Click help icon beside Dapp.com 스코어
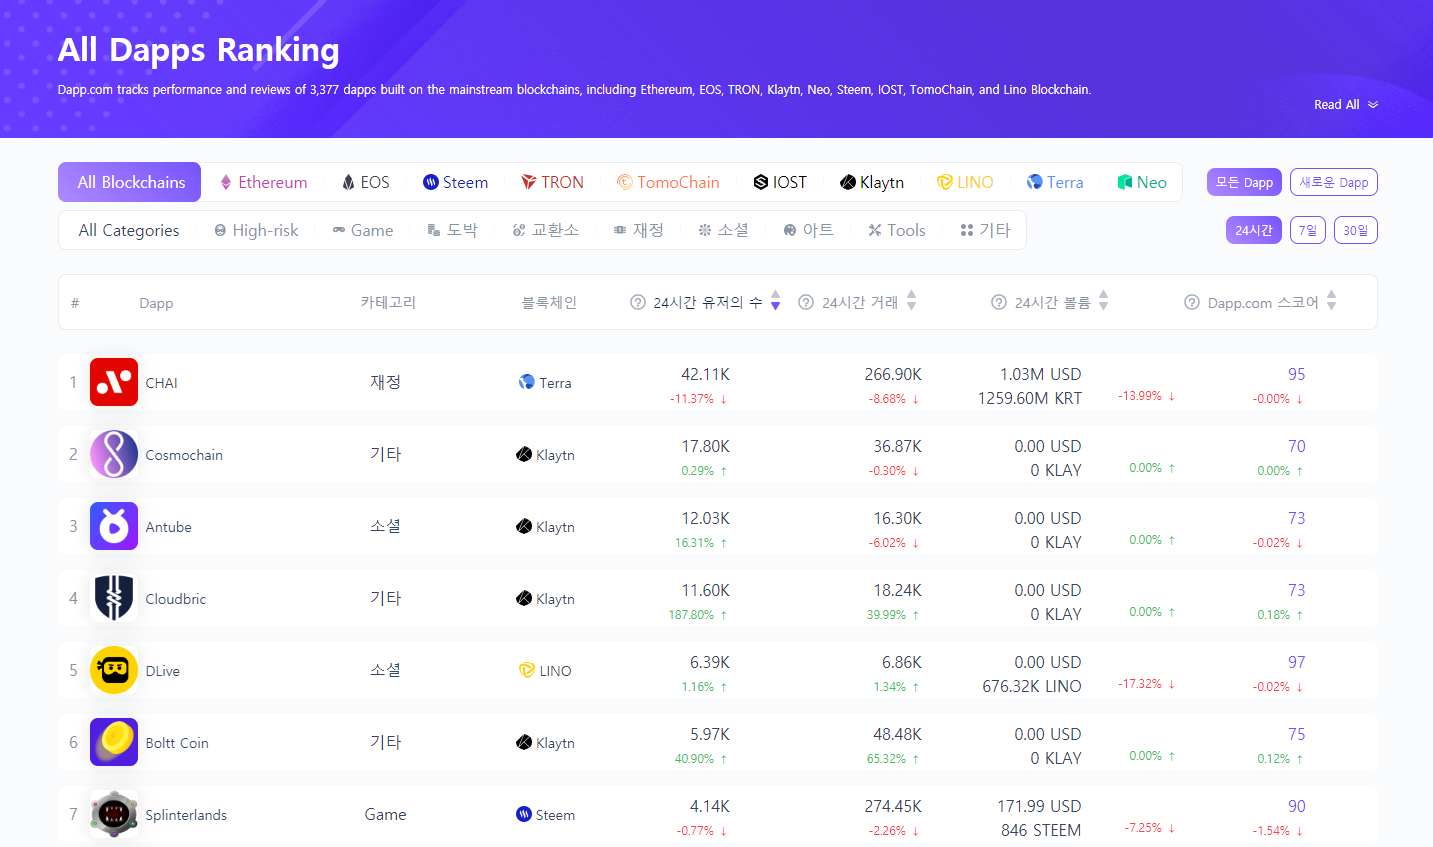Screen dimensions: 1433x847 click(1191, 302)
